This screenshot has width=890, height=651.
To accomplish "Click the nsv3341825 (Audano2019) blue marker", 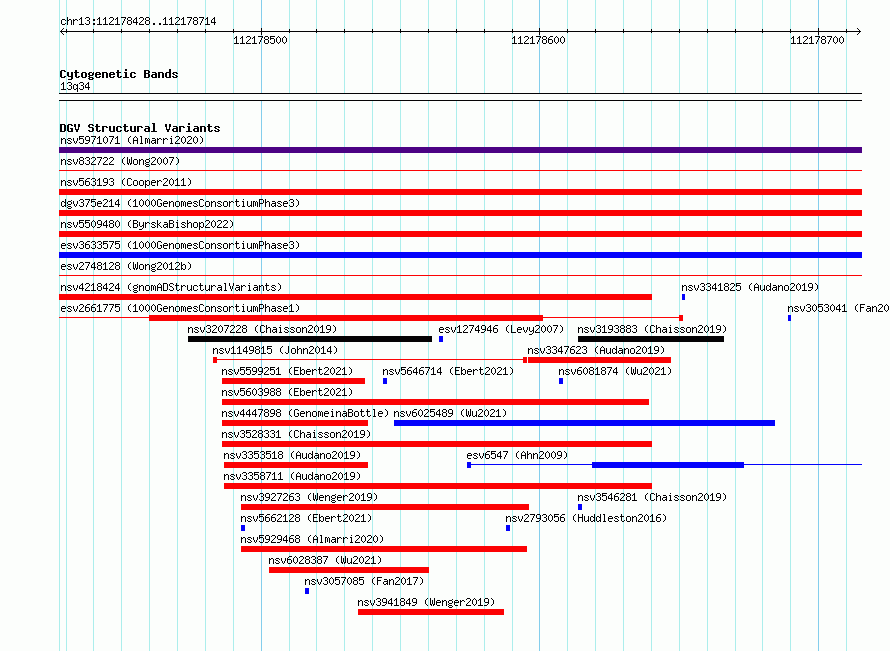I will click(x=683, y=297).
